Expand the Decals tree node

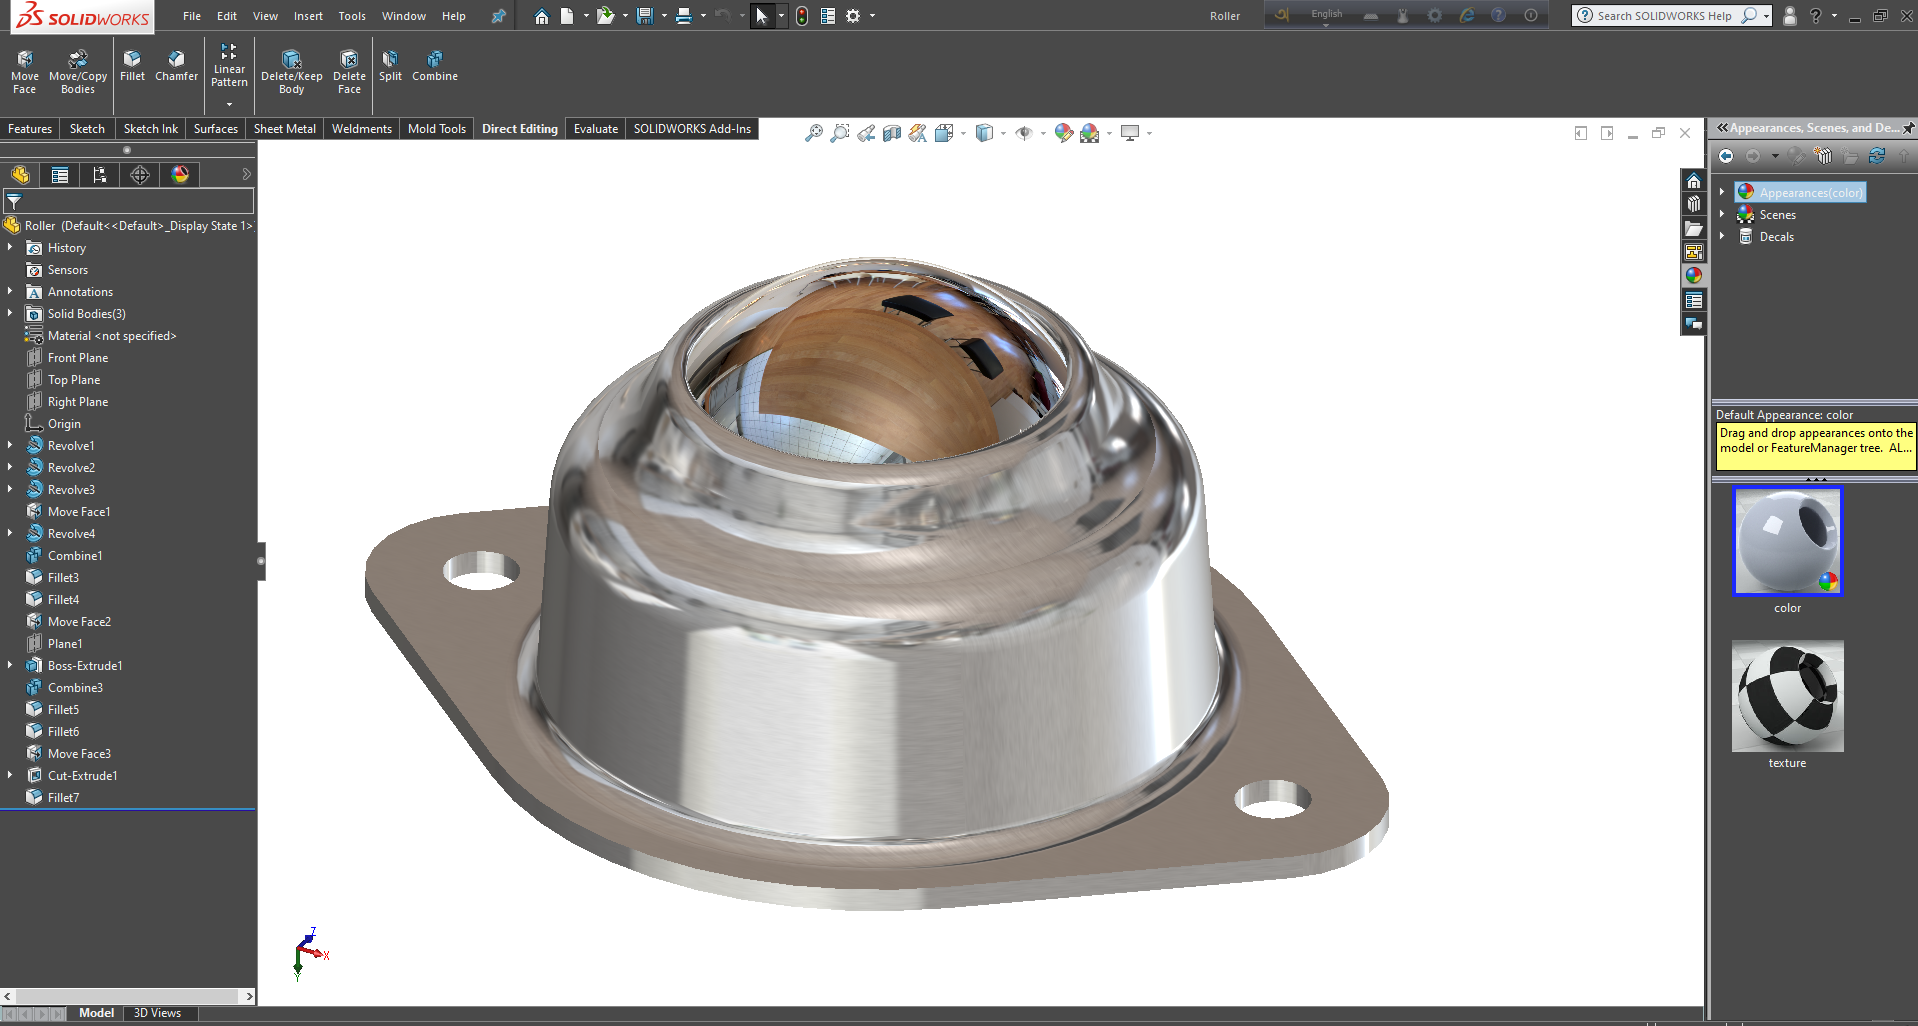pyautogui.click(x=1722, y=236)
